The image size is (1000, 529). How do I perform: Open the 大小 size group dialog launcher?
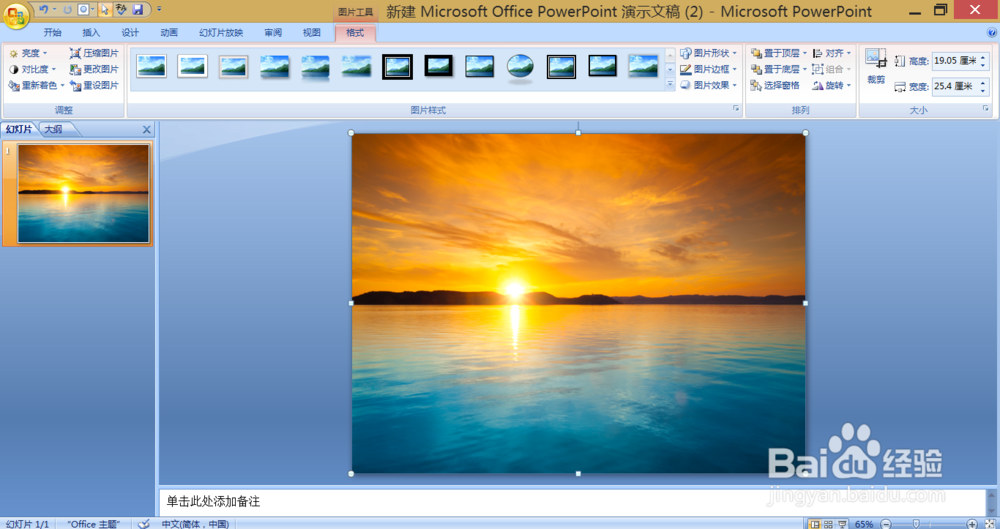coord(986,109)
